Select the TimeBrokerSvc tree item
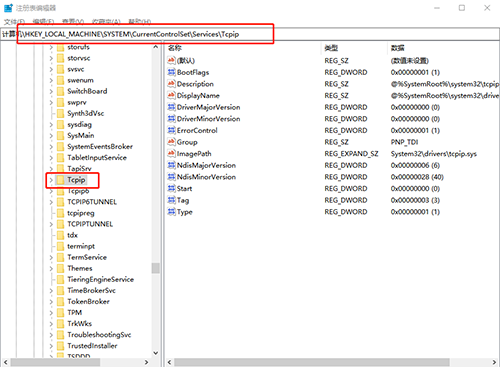This screenshot has width=500, height=367. click(x=91, y=290)
